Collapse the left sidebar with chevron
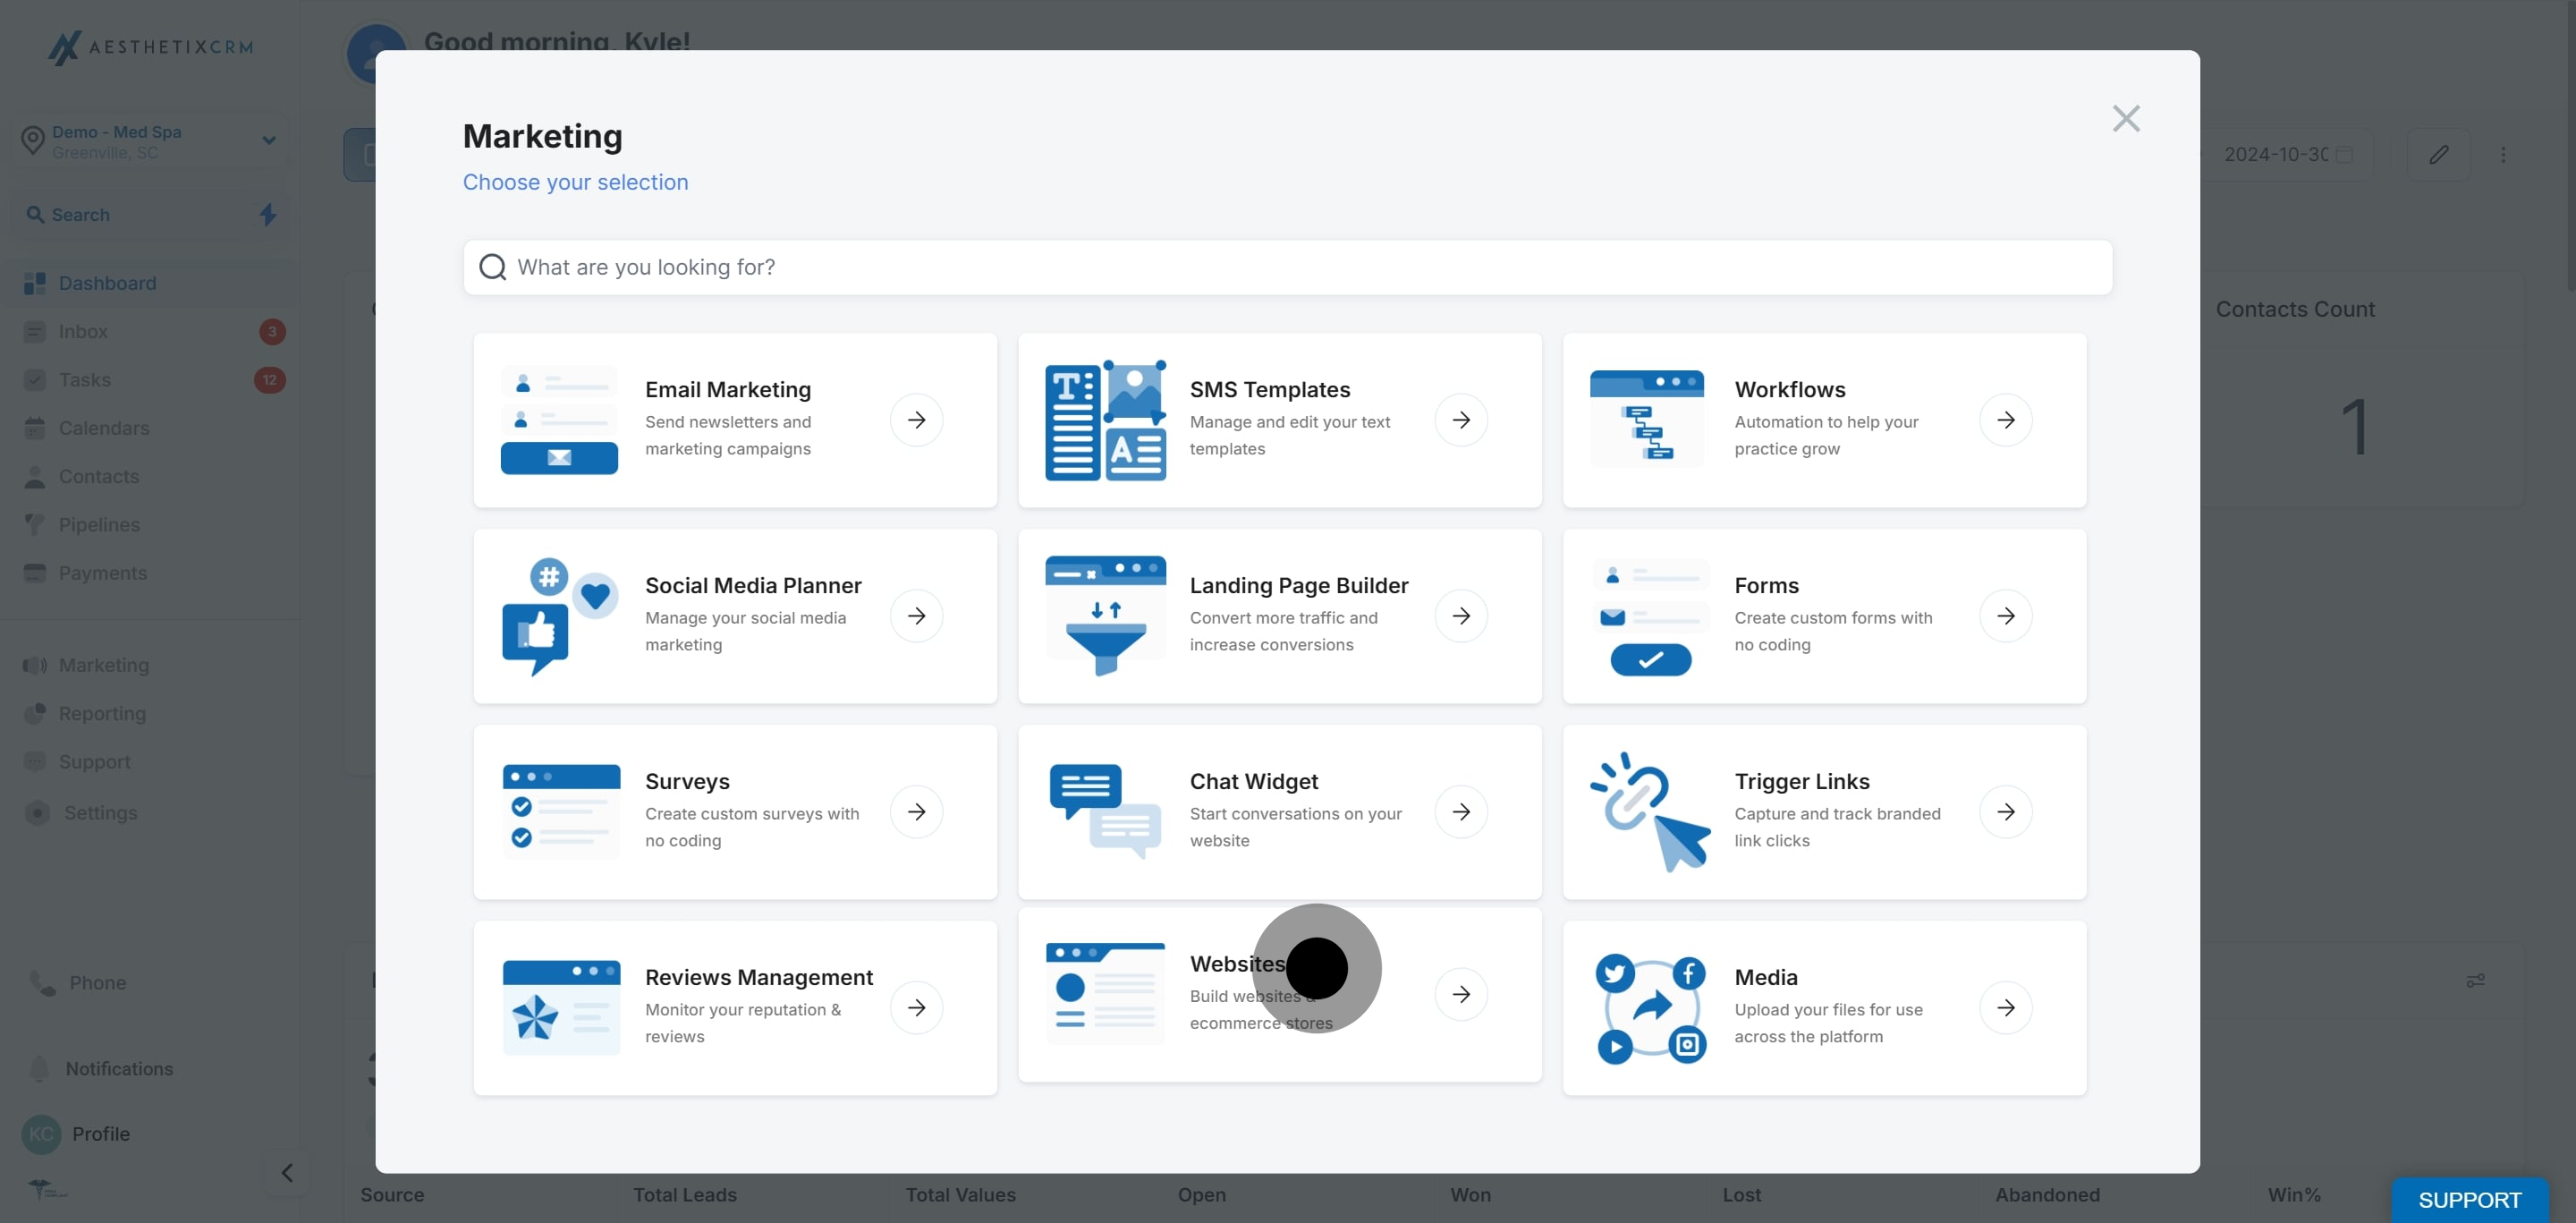This screenshot has width=2576, height=1223. tap(287, 1173)
